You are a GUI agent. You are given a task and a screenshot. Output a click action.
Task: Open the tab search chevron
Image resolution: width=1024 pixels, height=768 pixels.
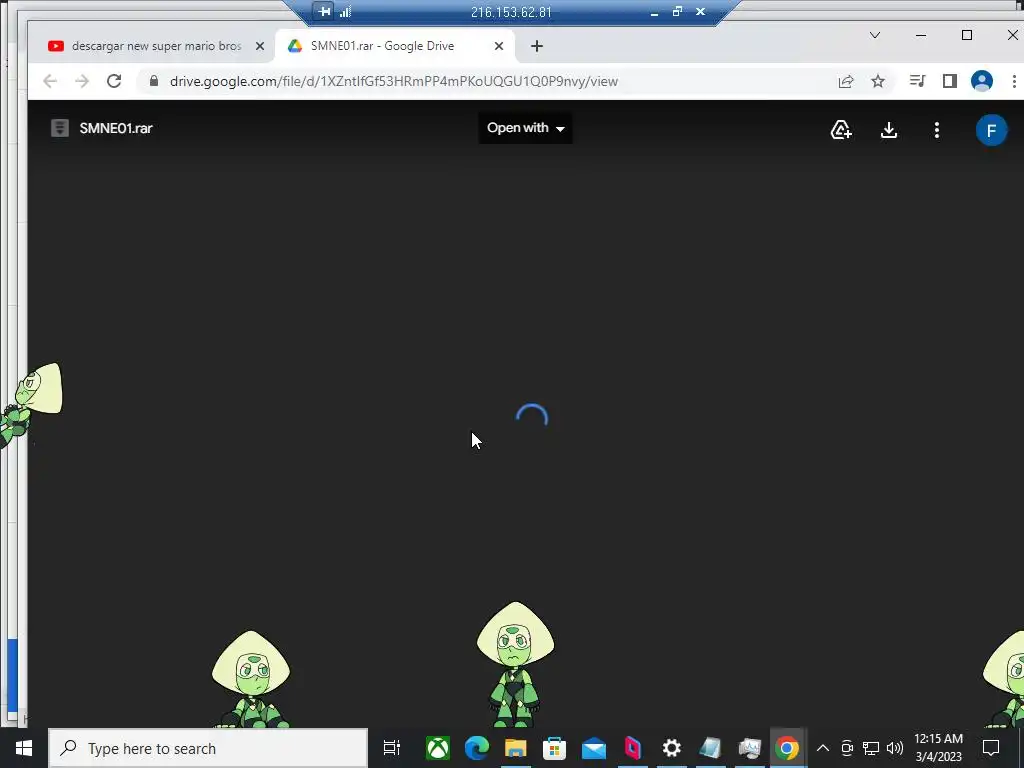pos(874,35)
